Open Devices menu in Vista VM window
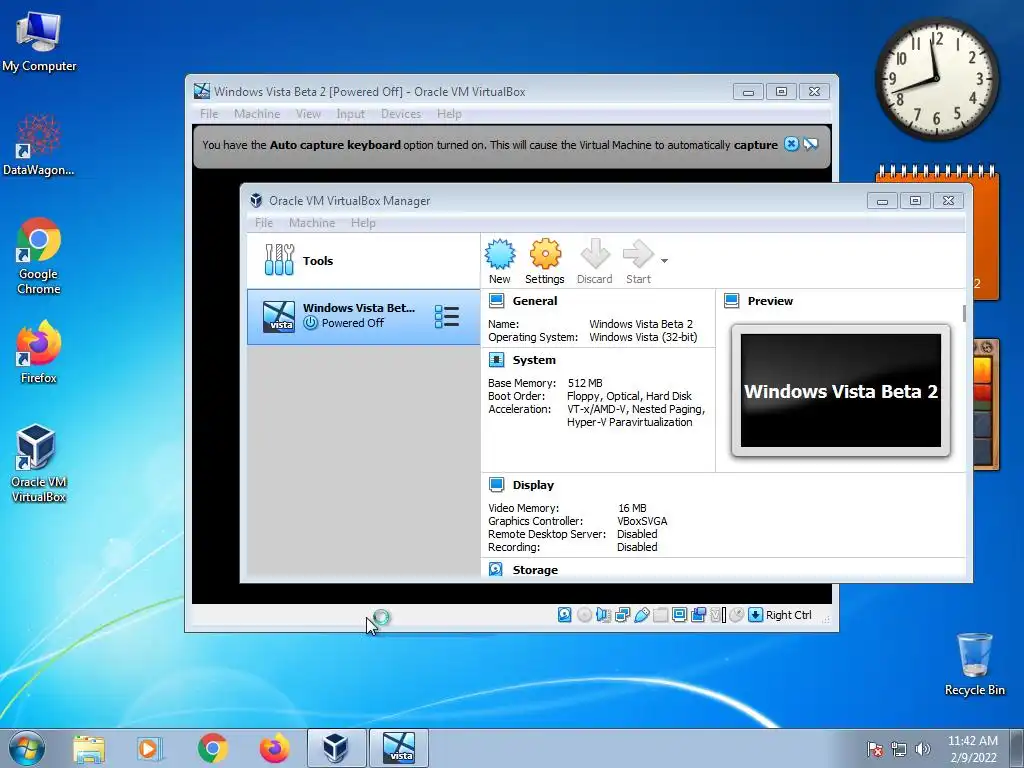The width and height of the screenshot is (1024, 768). [401, 114]
